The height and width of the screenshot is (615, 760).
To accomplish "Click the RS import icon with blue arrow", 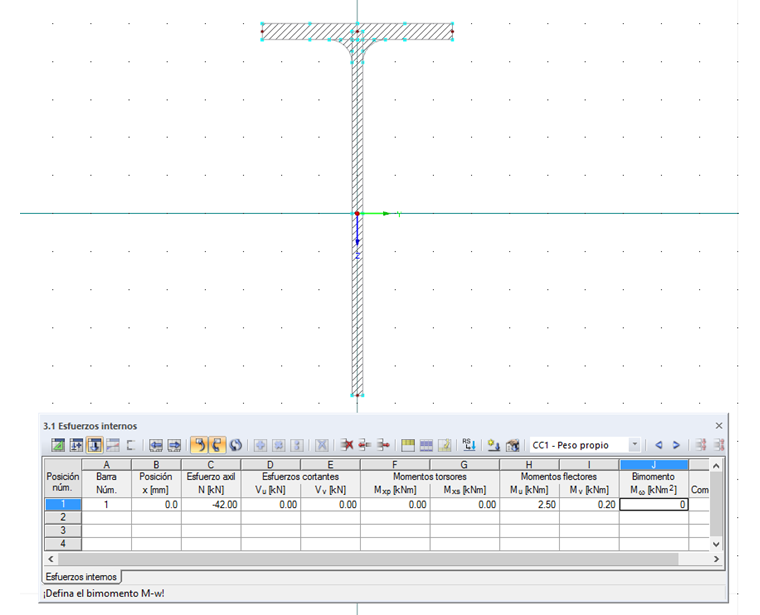I will (469, 445).
